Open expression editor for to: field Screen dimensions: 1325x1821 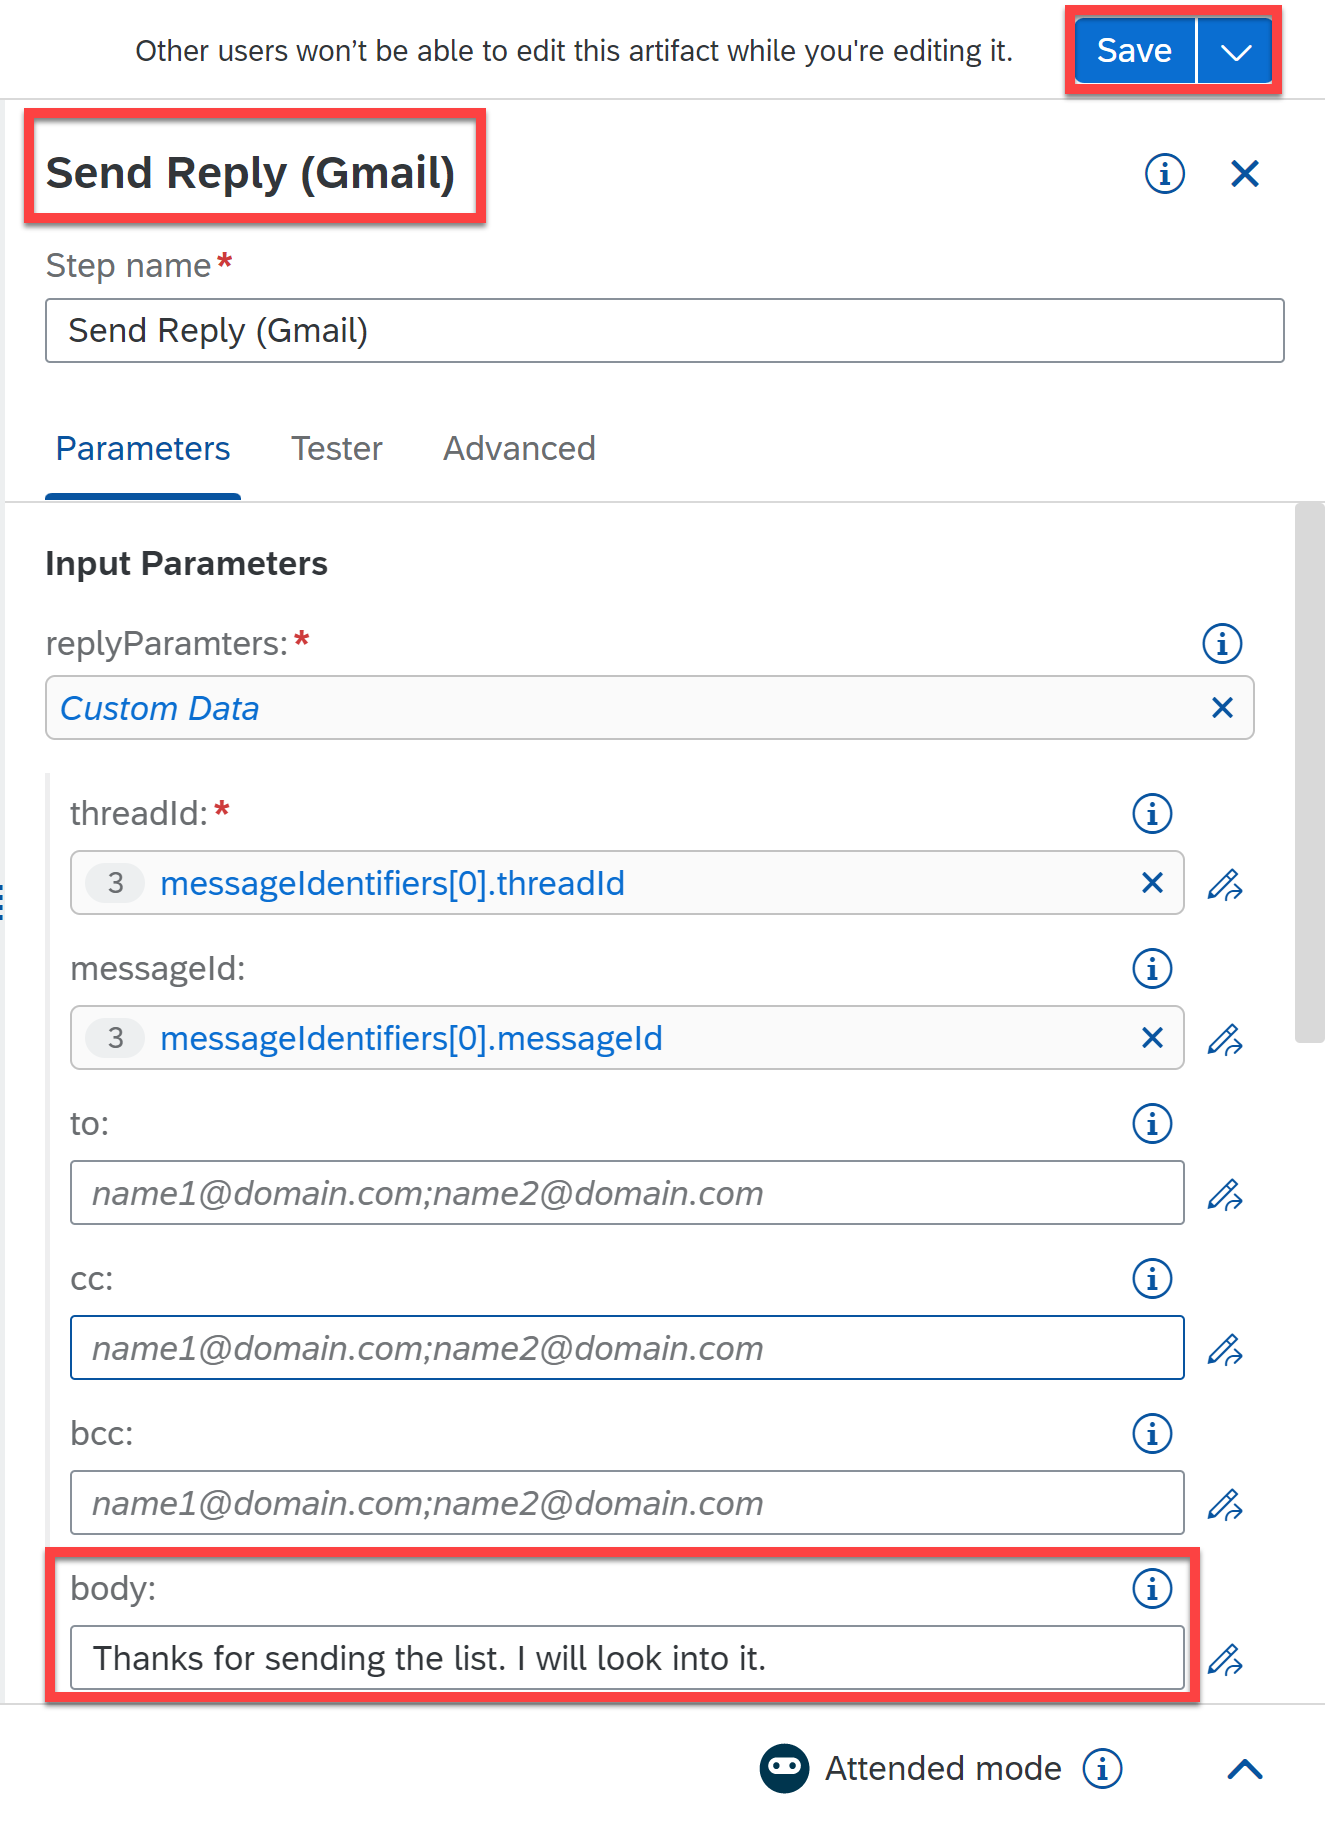tap(1224, 1194)
